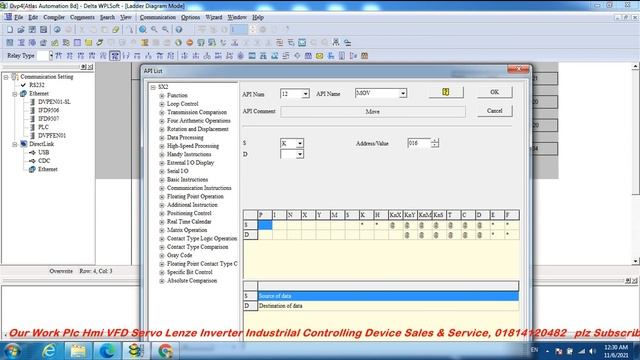The height and width of the screenshot is (360, 640).
Task: Click the first icon in the second toolbar row
Action: (10, 42)
